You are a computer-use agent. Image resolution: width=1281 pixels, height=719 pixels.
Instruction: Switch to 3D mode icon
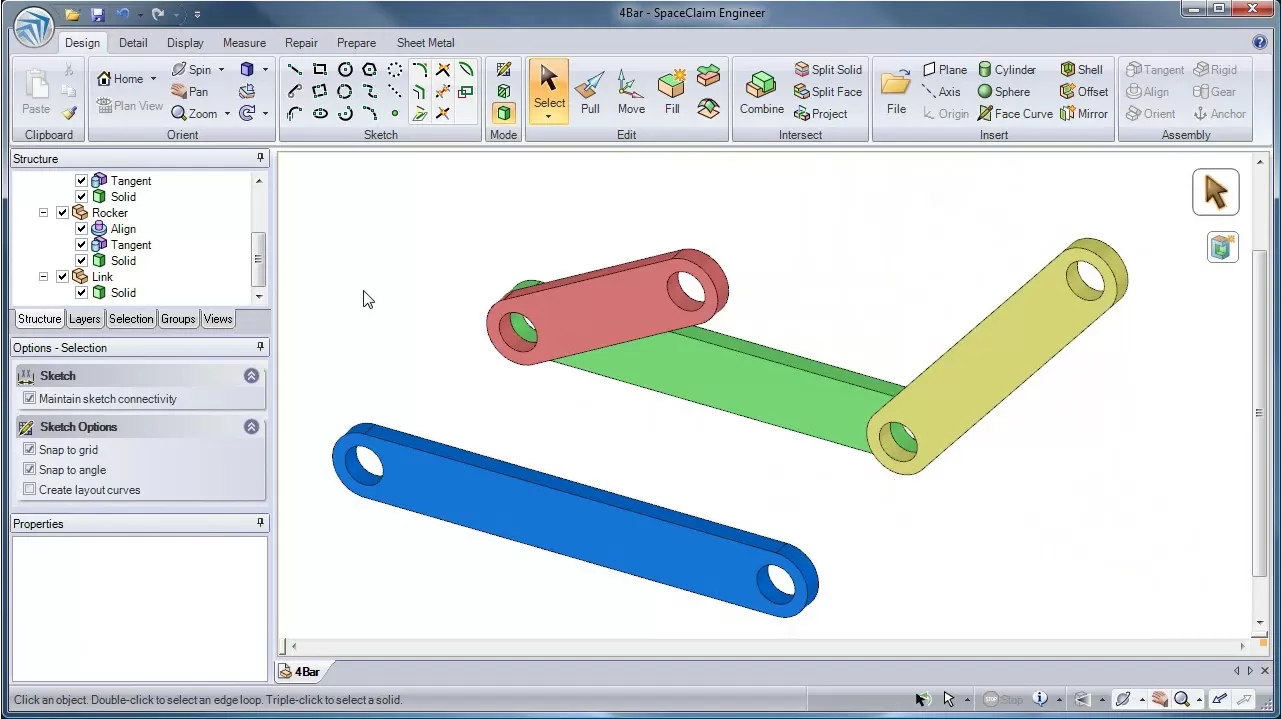click(x=504, y=114)
